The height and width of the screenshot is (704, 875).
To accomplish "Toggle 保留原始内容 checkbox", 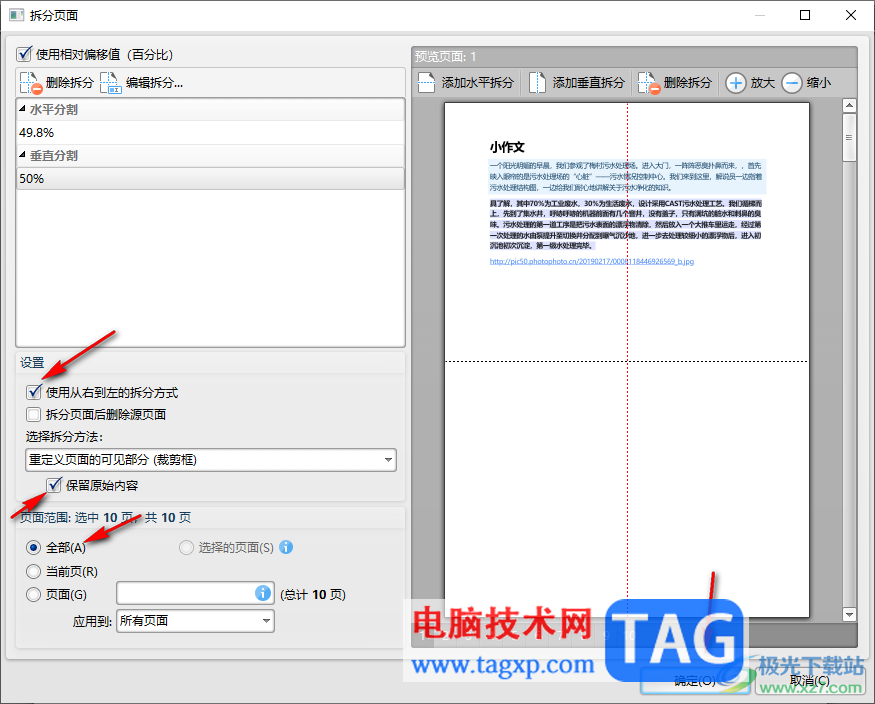I will (54, 485).
